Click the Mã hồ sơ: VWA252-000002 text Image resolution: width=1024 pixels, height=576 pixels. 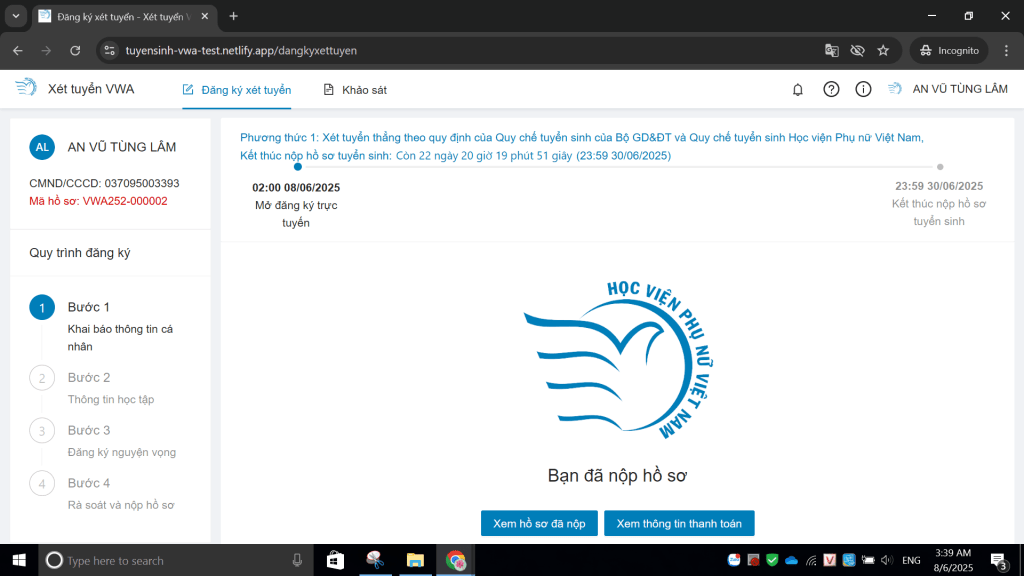click(98, 201)
